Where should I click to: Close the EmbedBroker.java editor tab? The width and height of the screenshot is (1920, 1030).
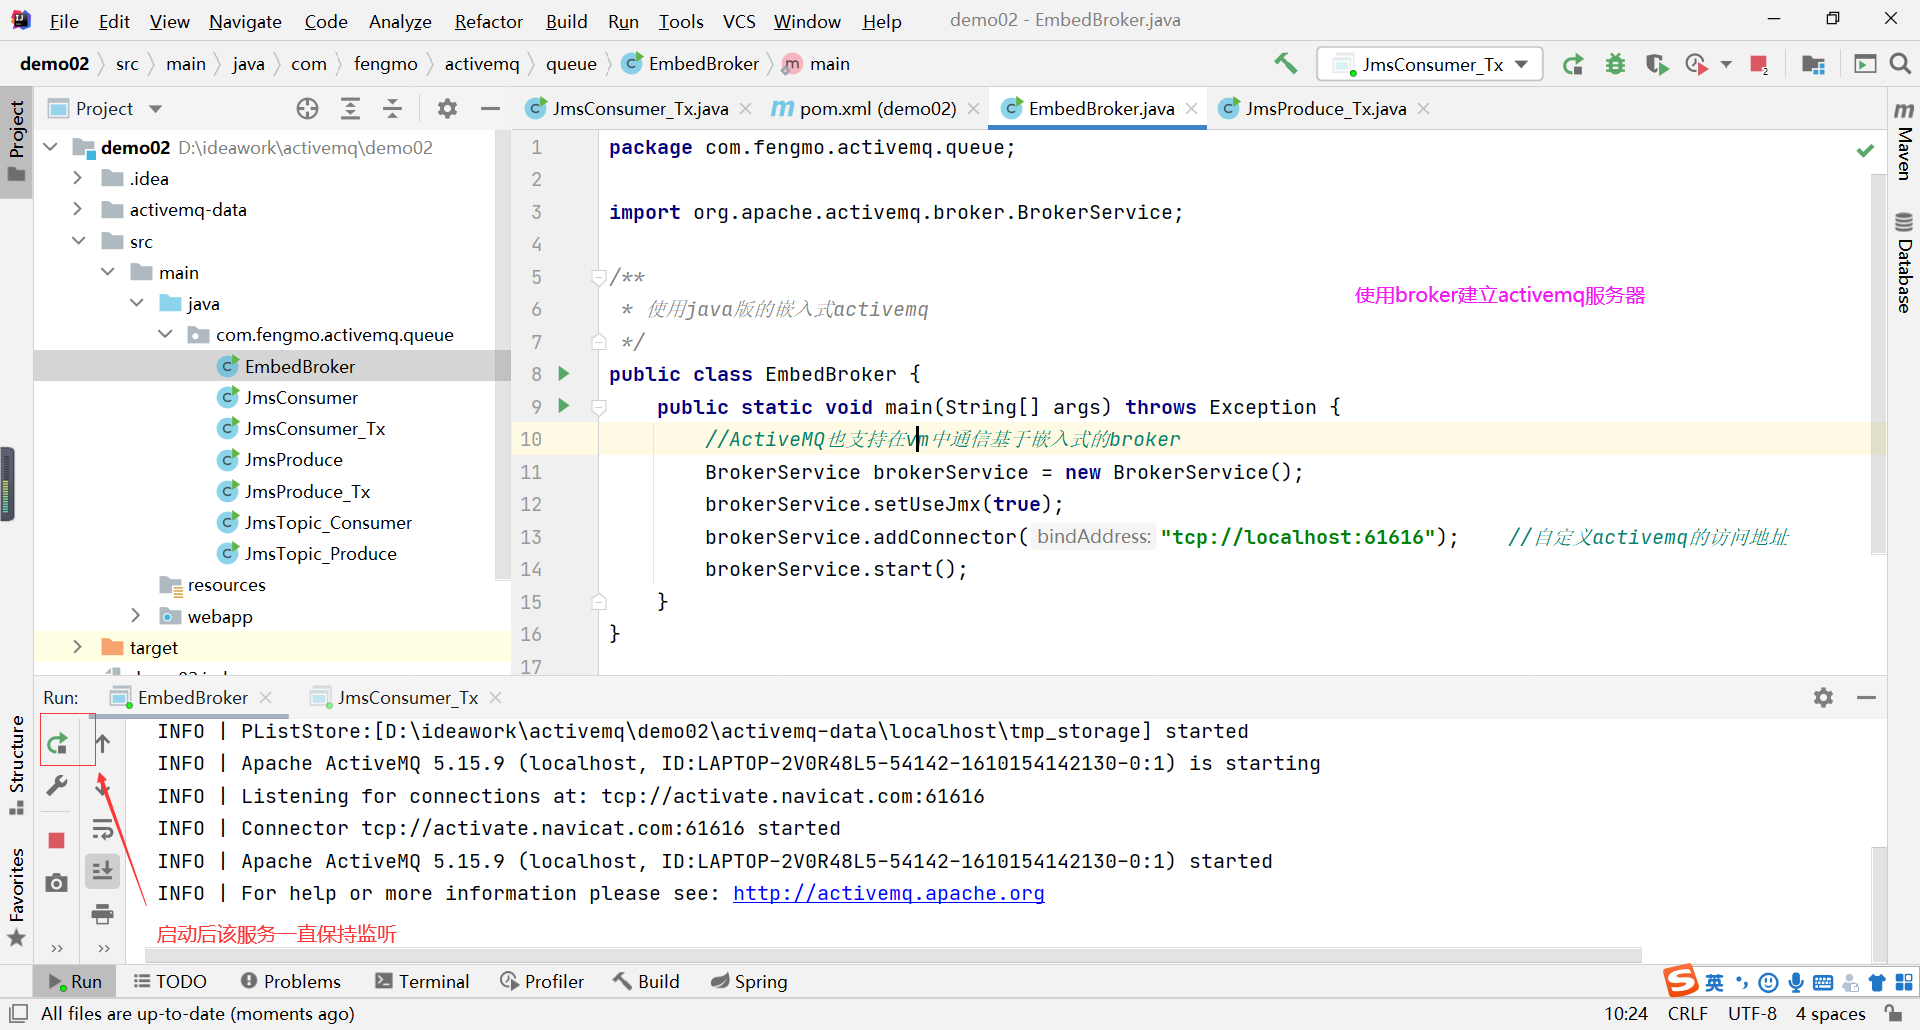pos(1192,109)
